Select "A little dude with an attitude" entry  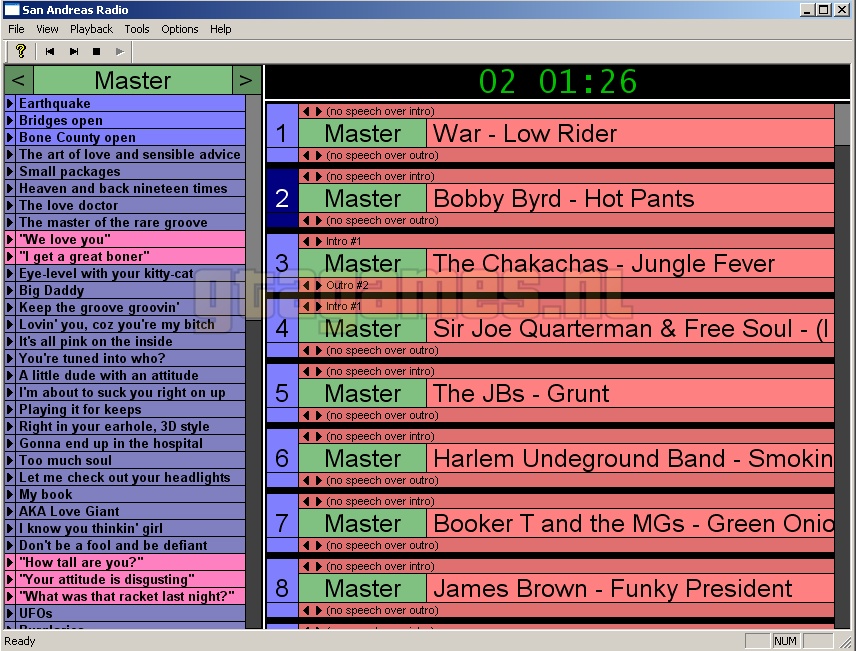130,375
